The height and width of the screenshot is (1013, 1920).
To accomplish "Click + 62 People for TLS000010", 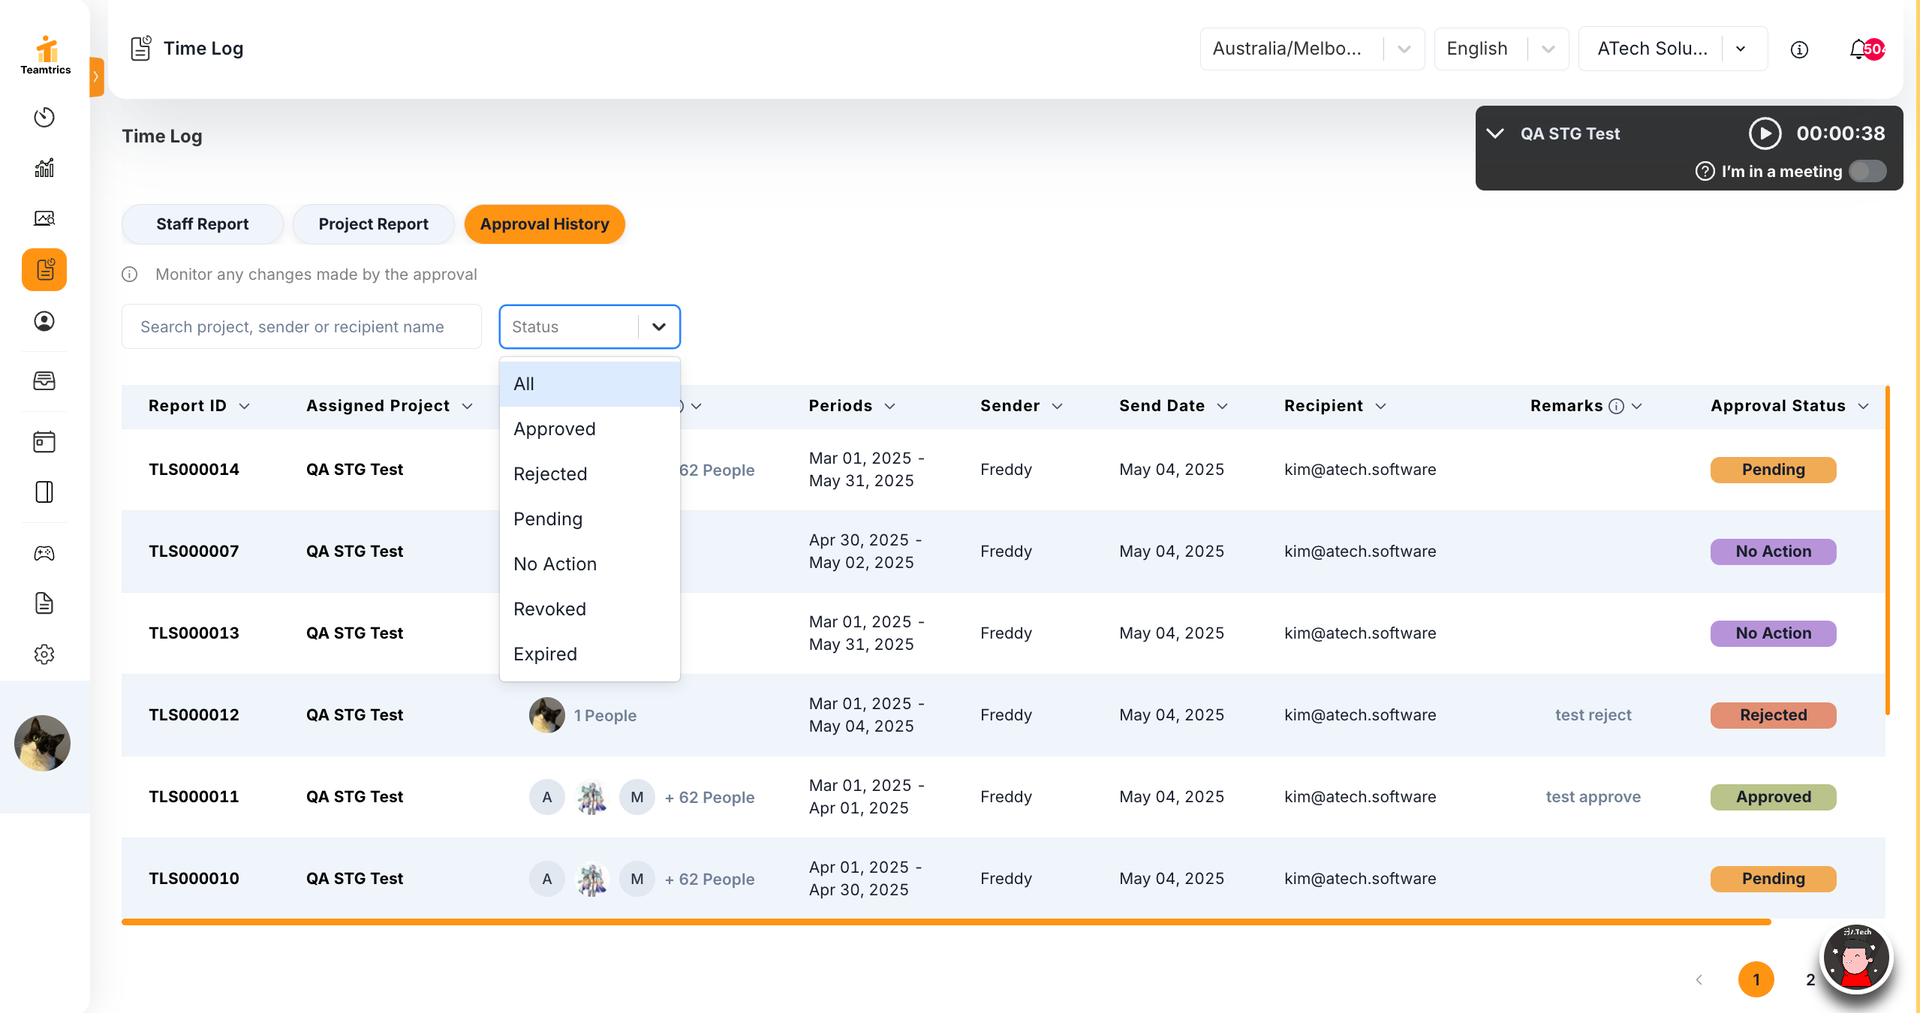I will [710, 880].
